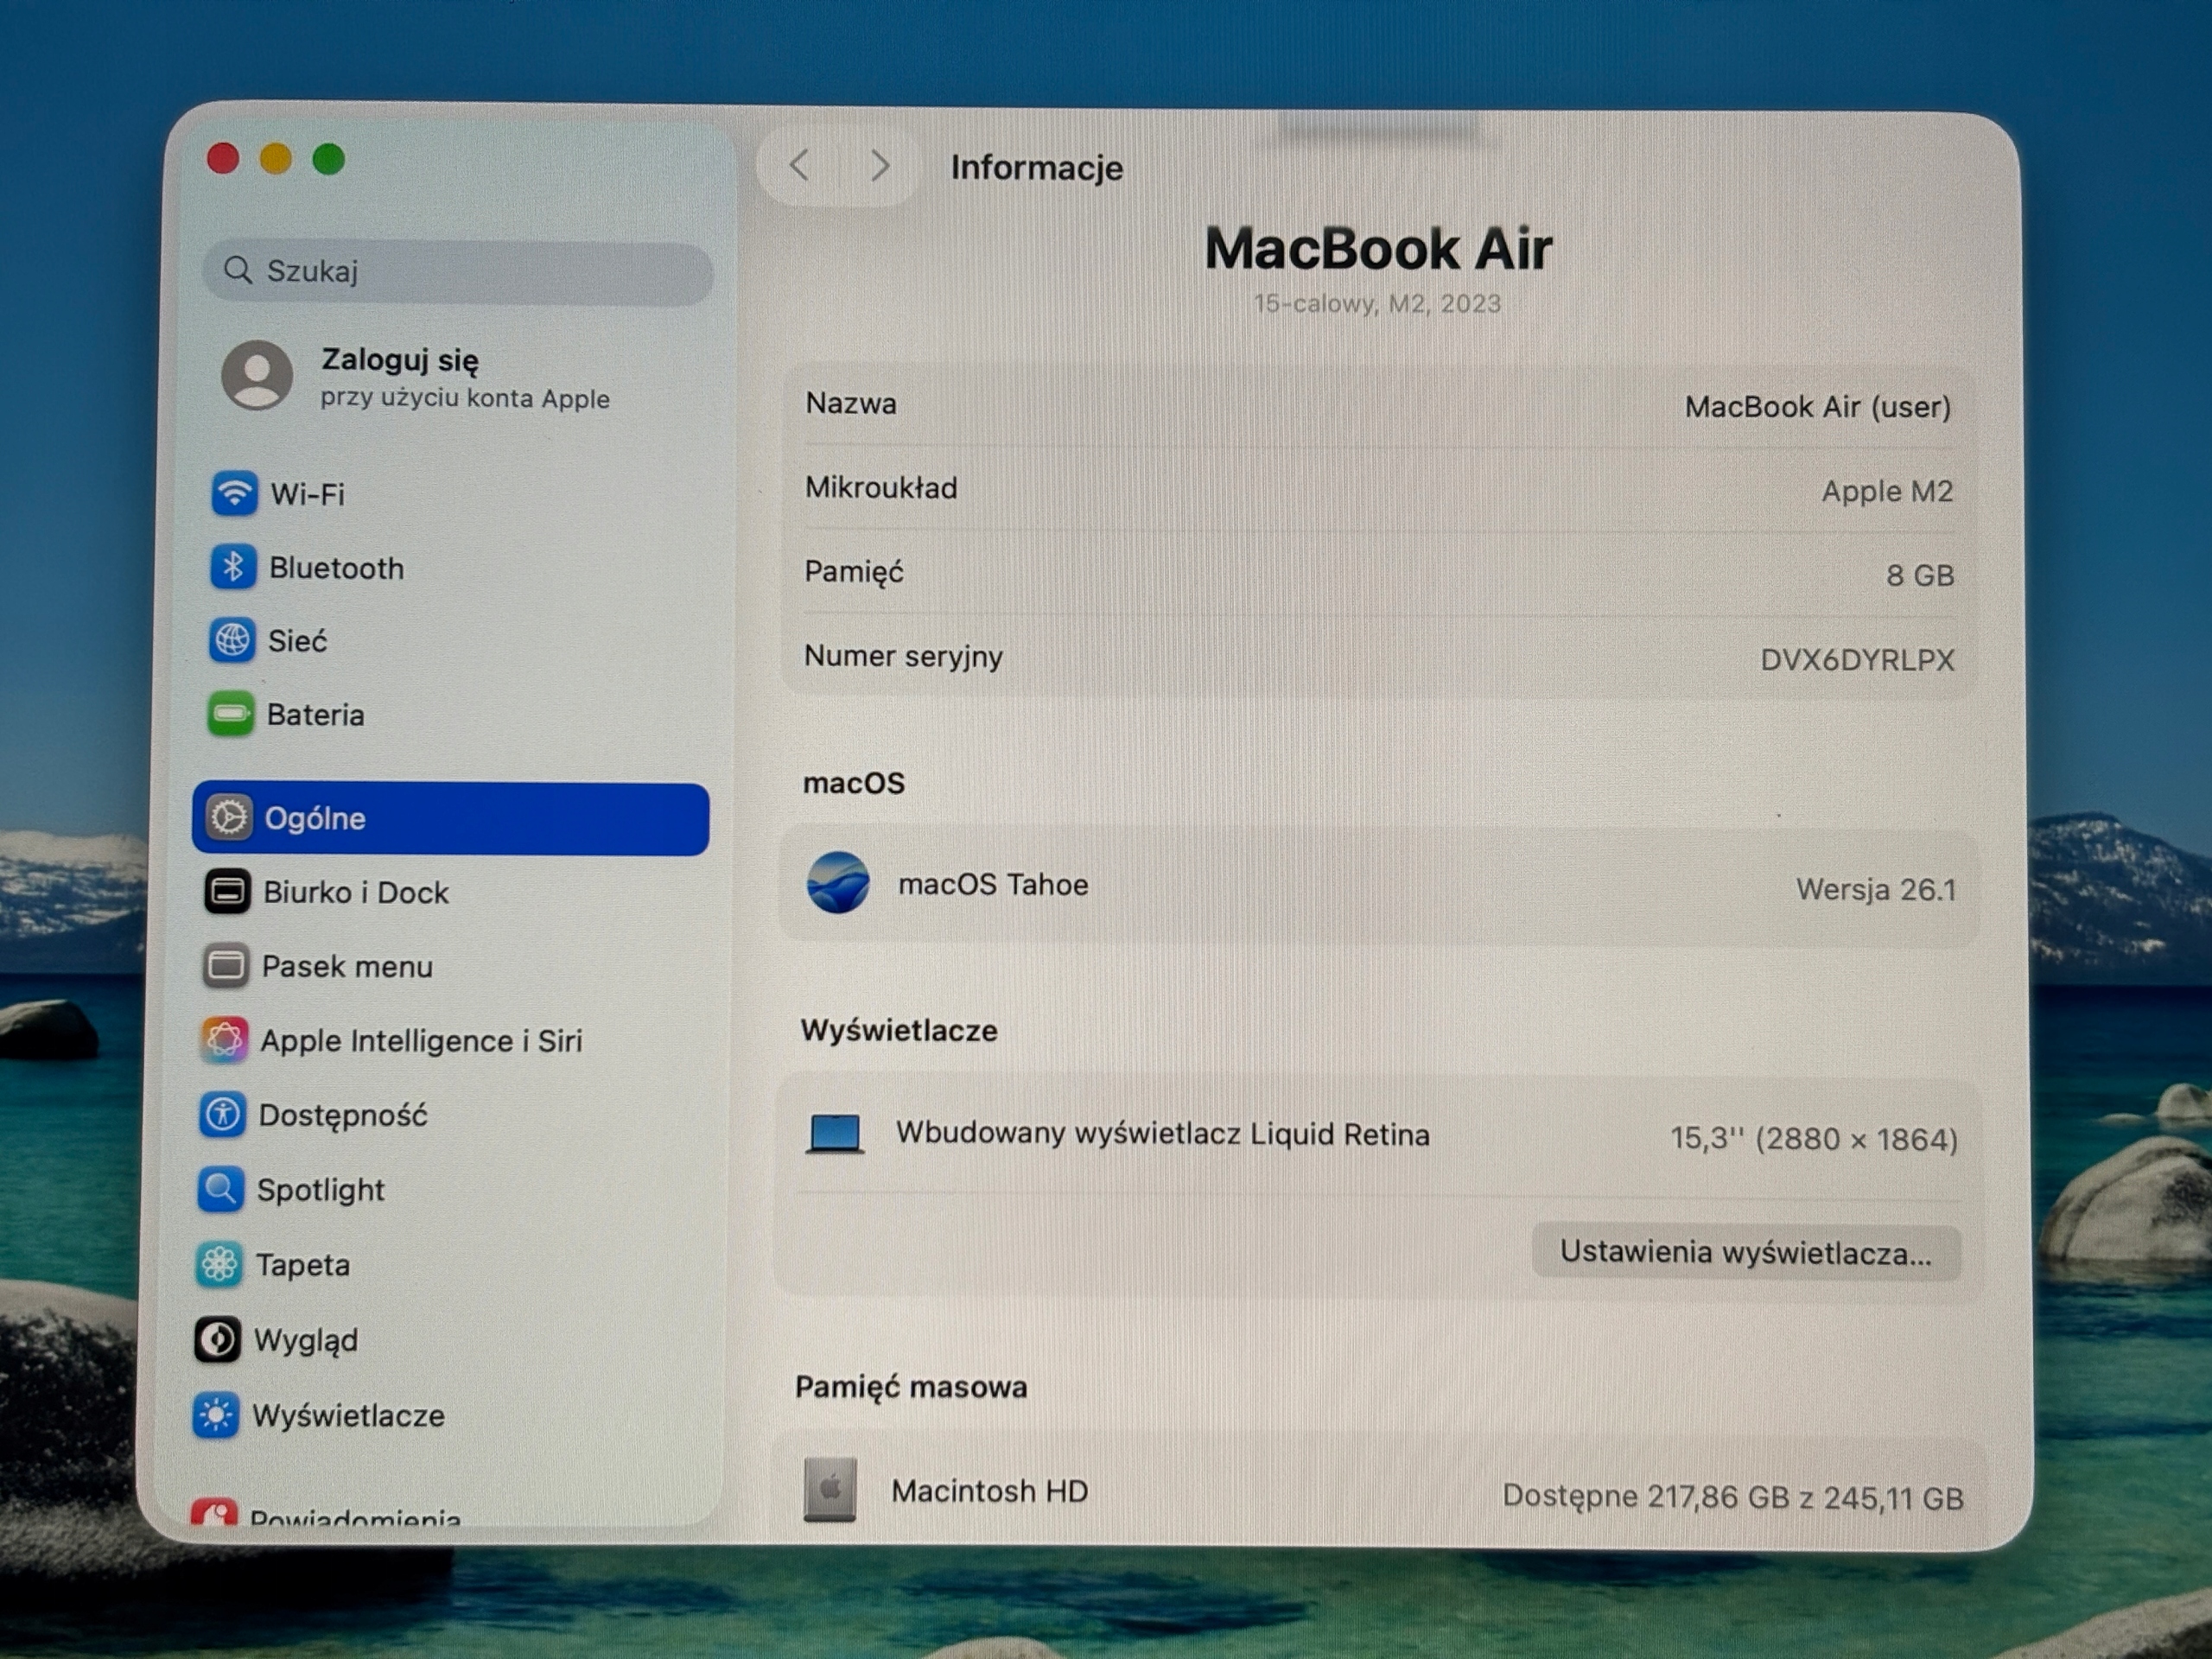Select Tapeta label in sidebar
Screen dimensions: 2212x1659
tap(303, 1265)
